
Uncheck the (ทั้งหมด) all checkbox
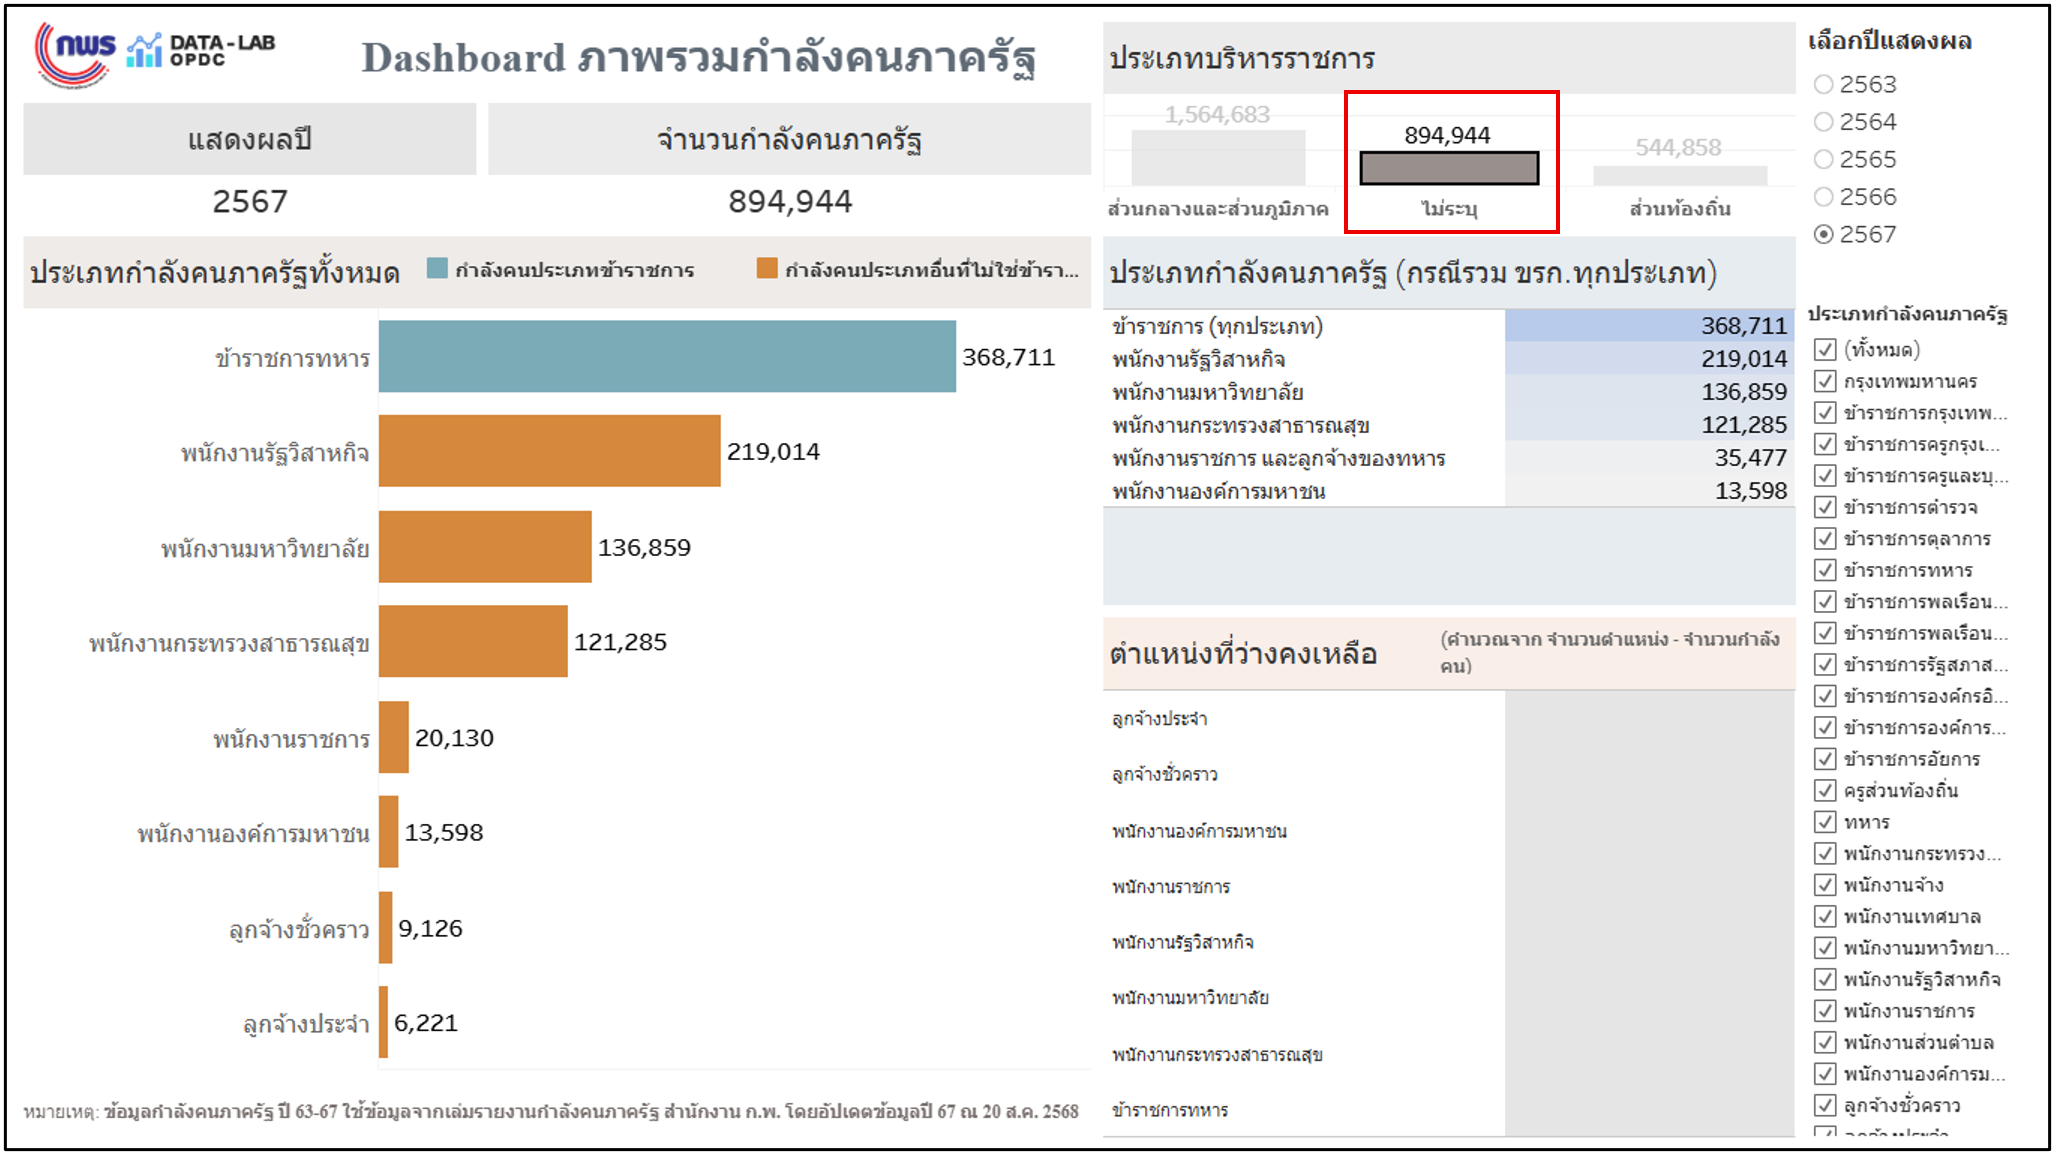[x=1825, y=350]
